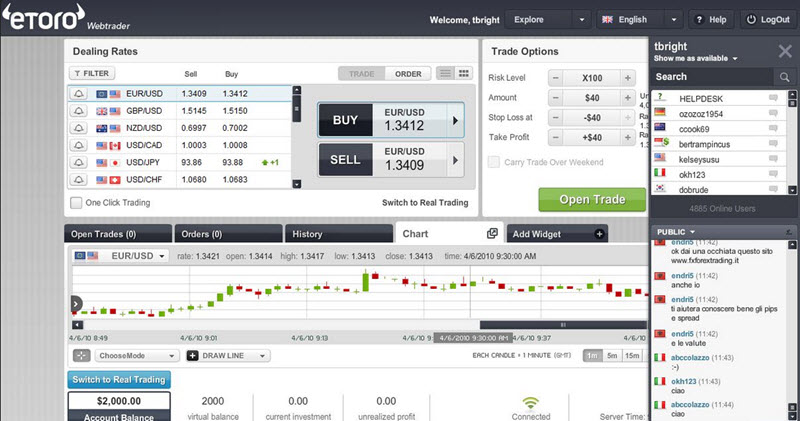Click the alert bell icon for USD/CHF
Screen dimensions: 800x421
pyautogui.click(x=79, y=180)
